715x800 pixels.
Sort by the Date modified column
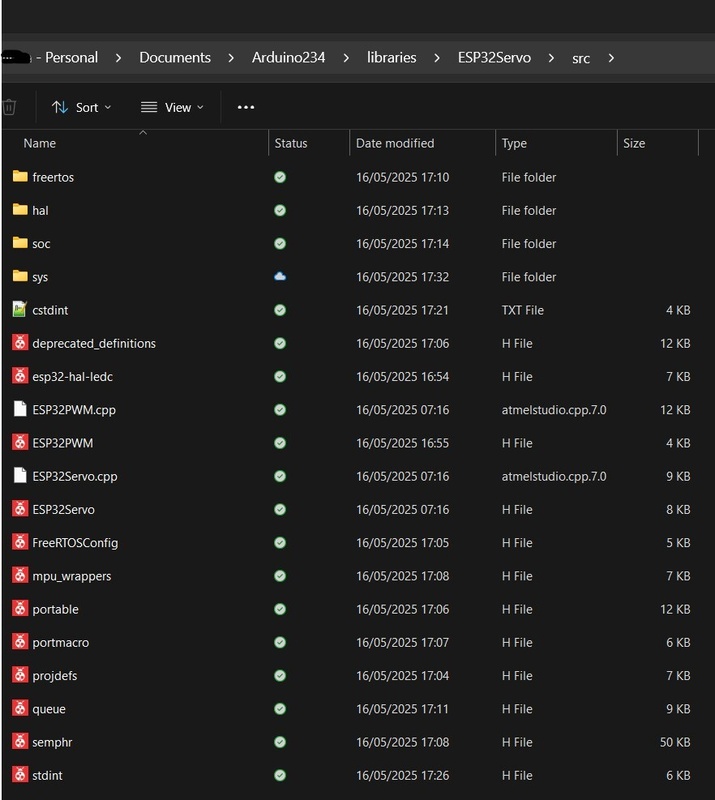394,143
